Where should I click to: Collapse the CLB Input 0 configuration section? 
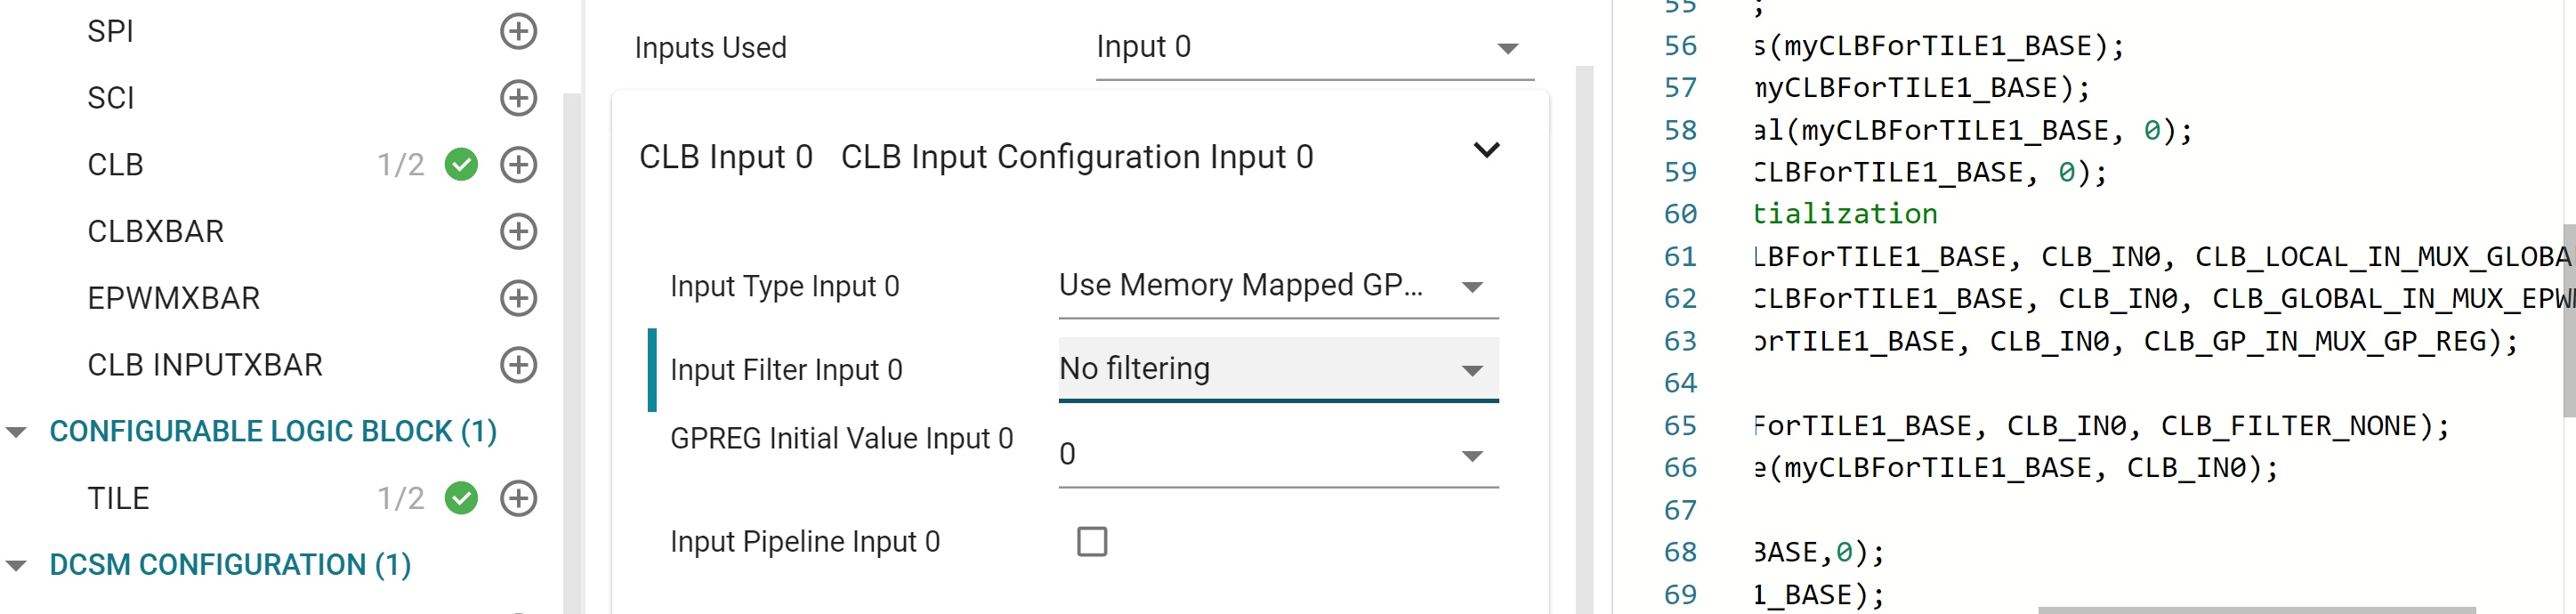point(1486,151)
